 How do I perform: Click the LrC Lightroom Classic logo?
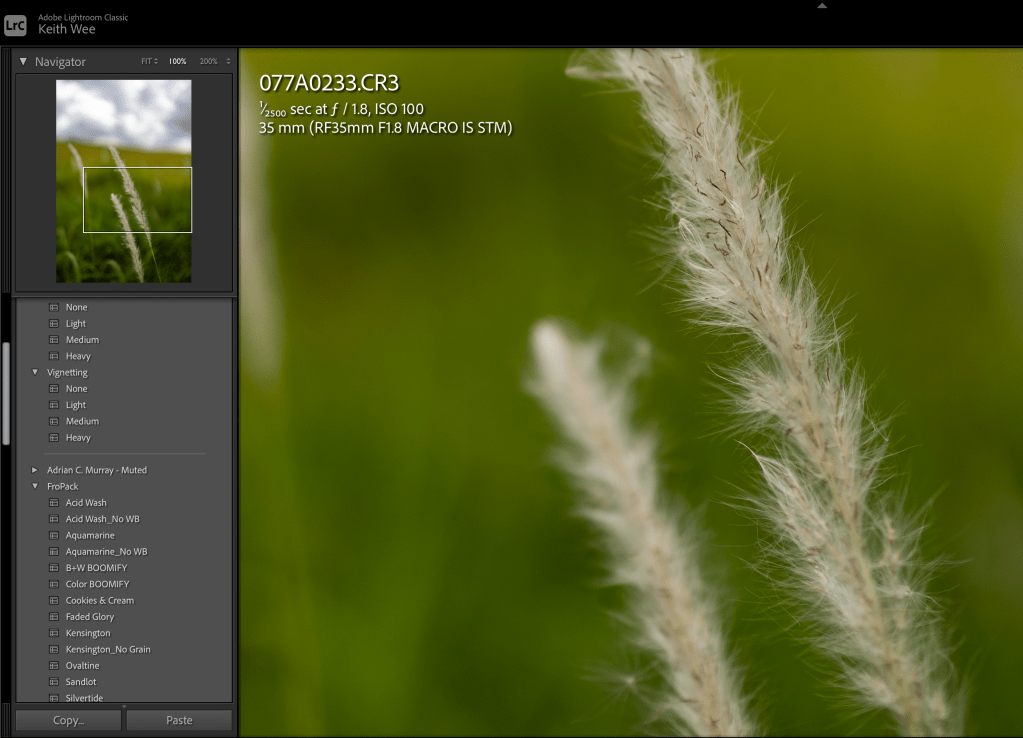(15, 24)
